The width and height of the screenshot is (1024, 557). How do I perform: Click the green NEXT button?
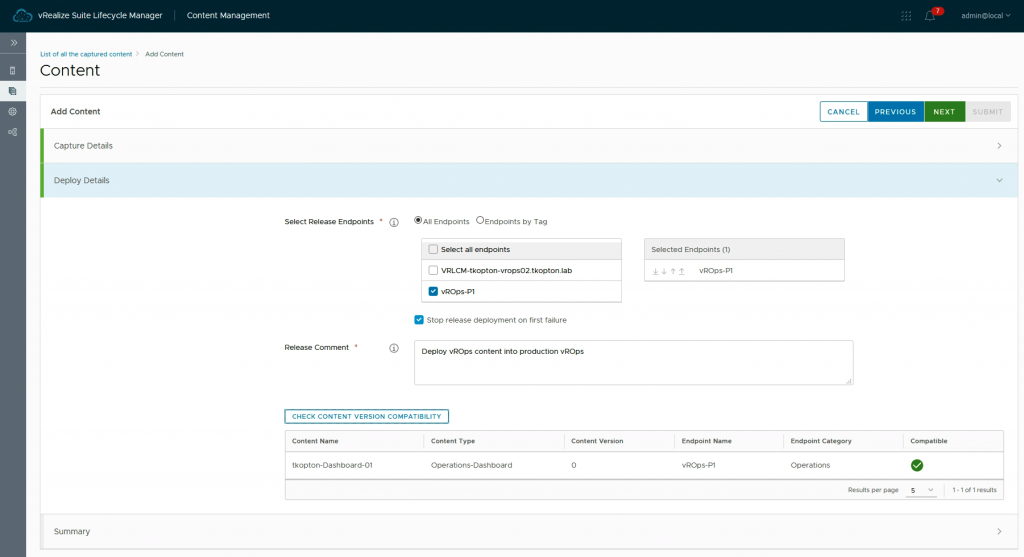[x=944, y=112]
